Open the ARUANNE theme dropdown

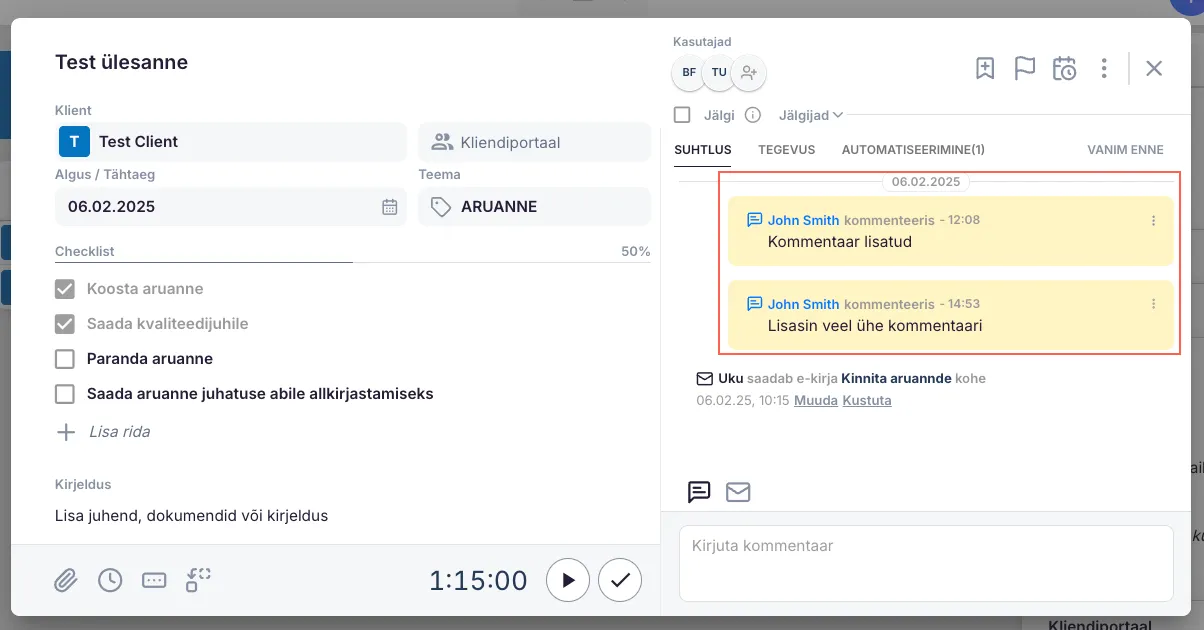(534, 207)
